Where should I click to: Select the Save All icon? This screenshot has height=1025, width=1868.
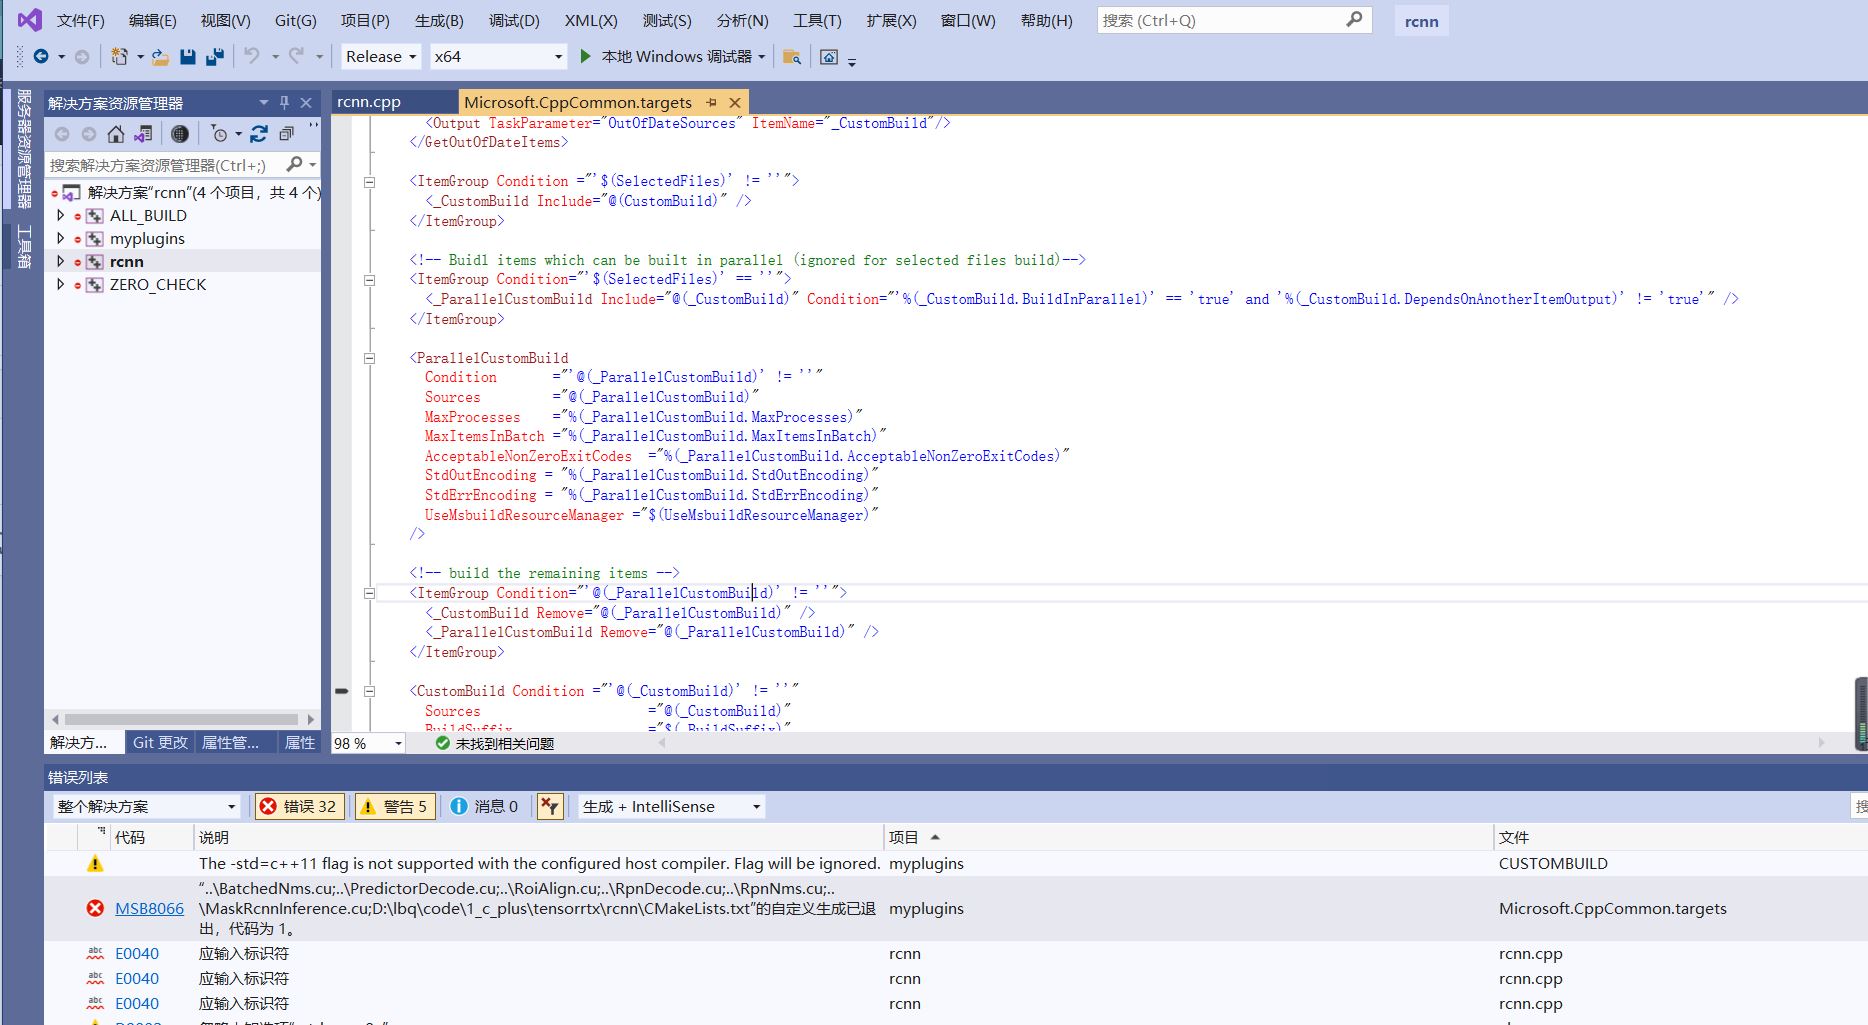pyautogui.click(x=213, y=57)
